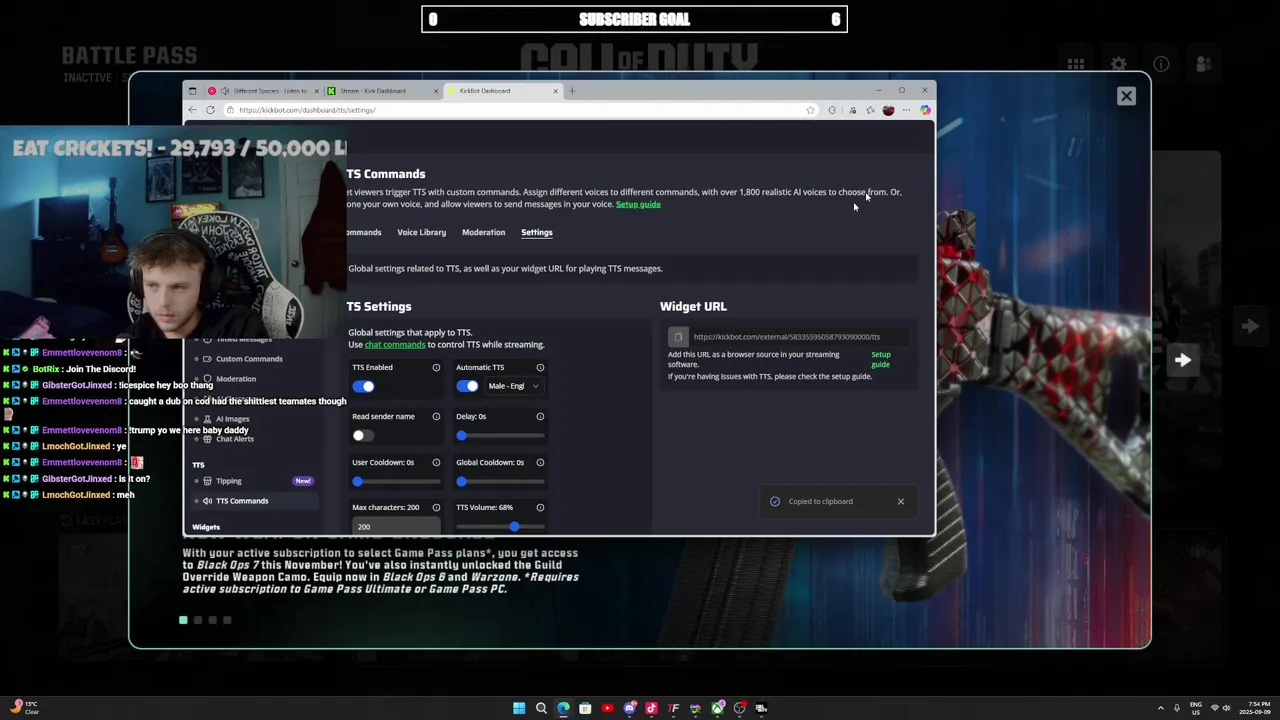Open browser profile avatar
Image resolution: width=1280 pixels, height=720 pixels.
(x=888, y=110)
